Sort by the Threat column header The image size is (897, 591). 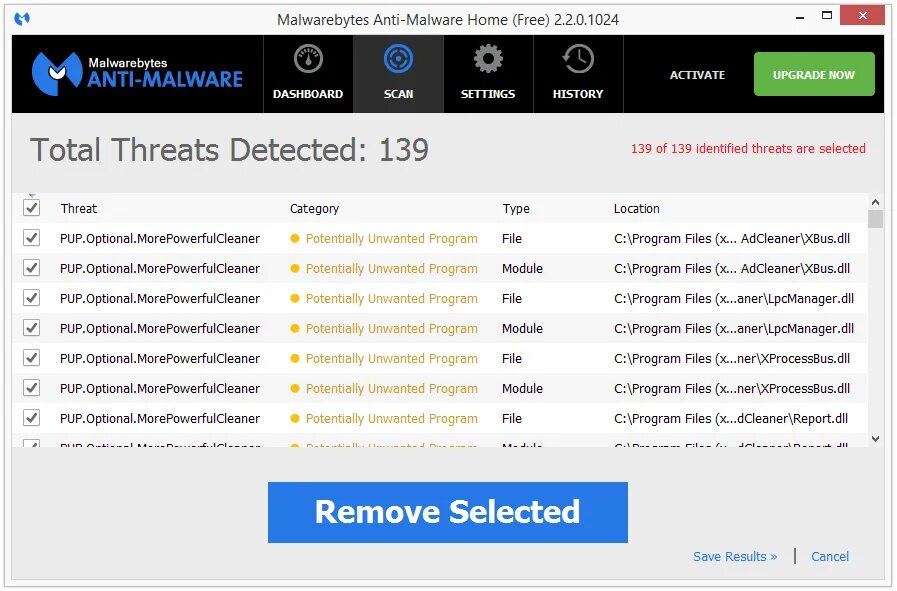pos(79,209)
